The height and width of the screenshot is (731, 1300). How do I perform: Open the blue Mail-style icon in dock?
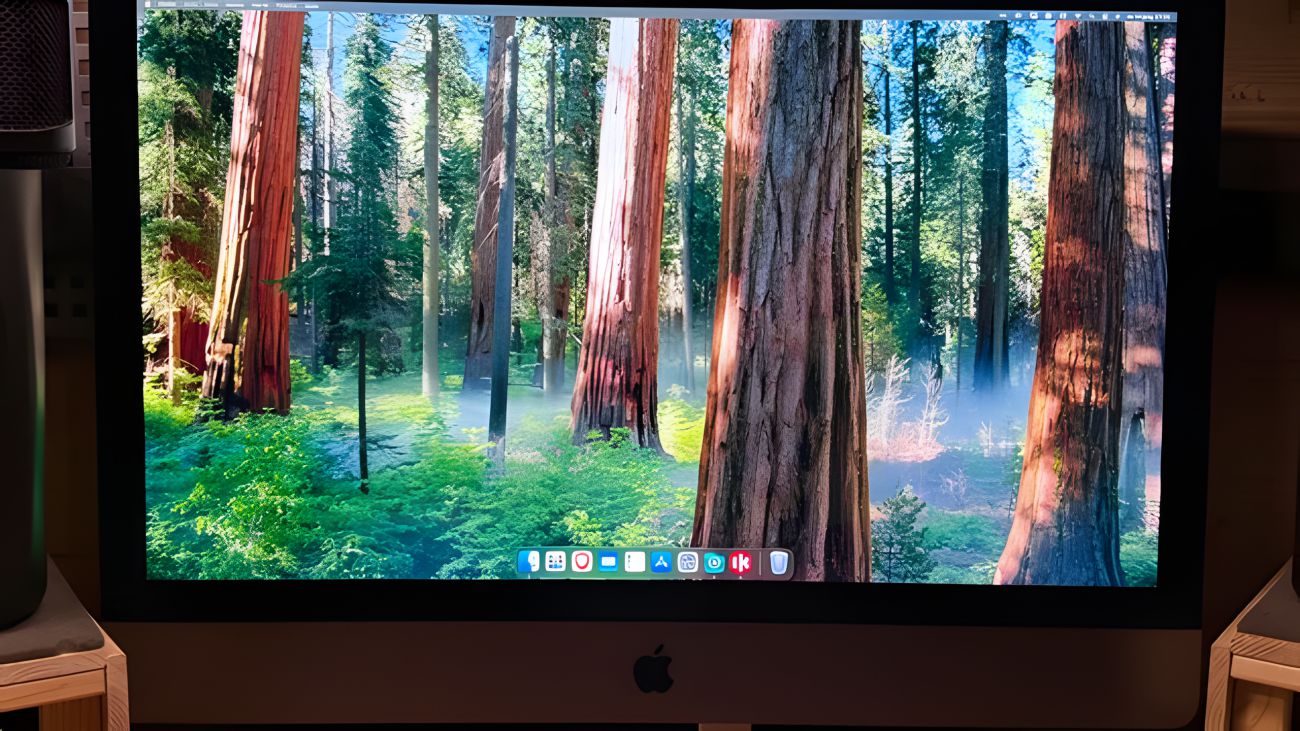(608, 562)
